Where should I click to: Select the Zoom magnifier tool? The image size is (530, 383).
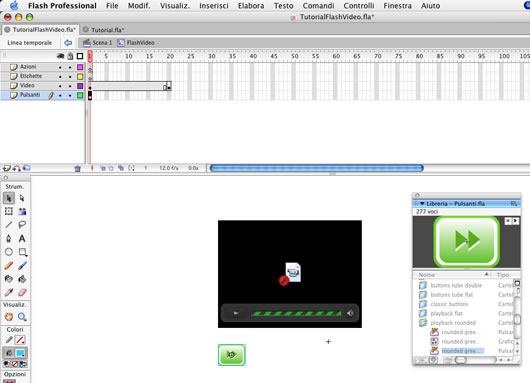(x=22, y=317)
